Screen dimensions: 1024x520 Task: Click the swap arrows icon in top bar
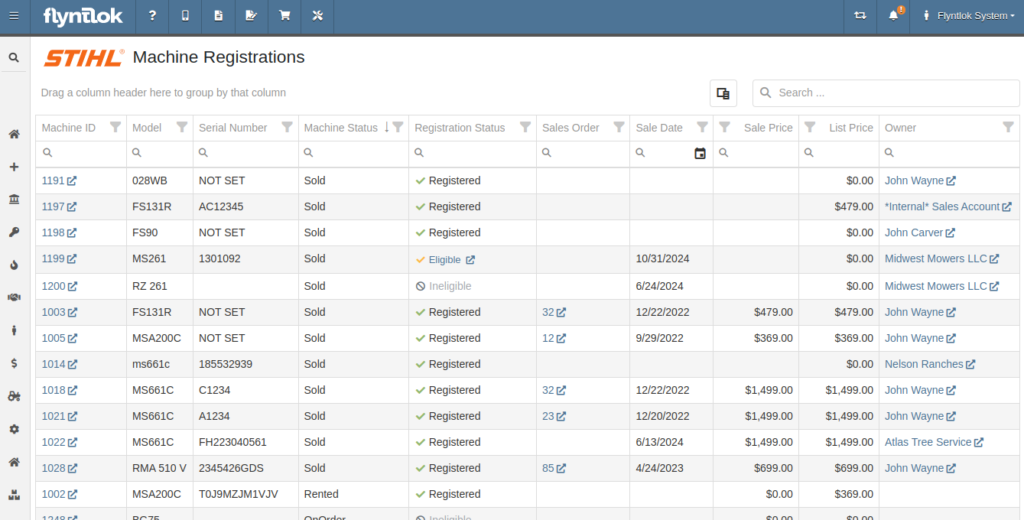(x=860, y=16)
